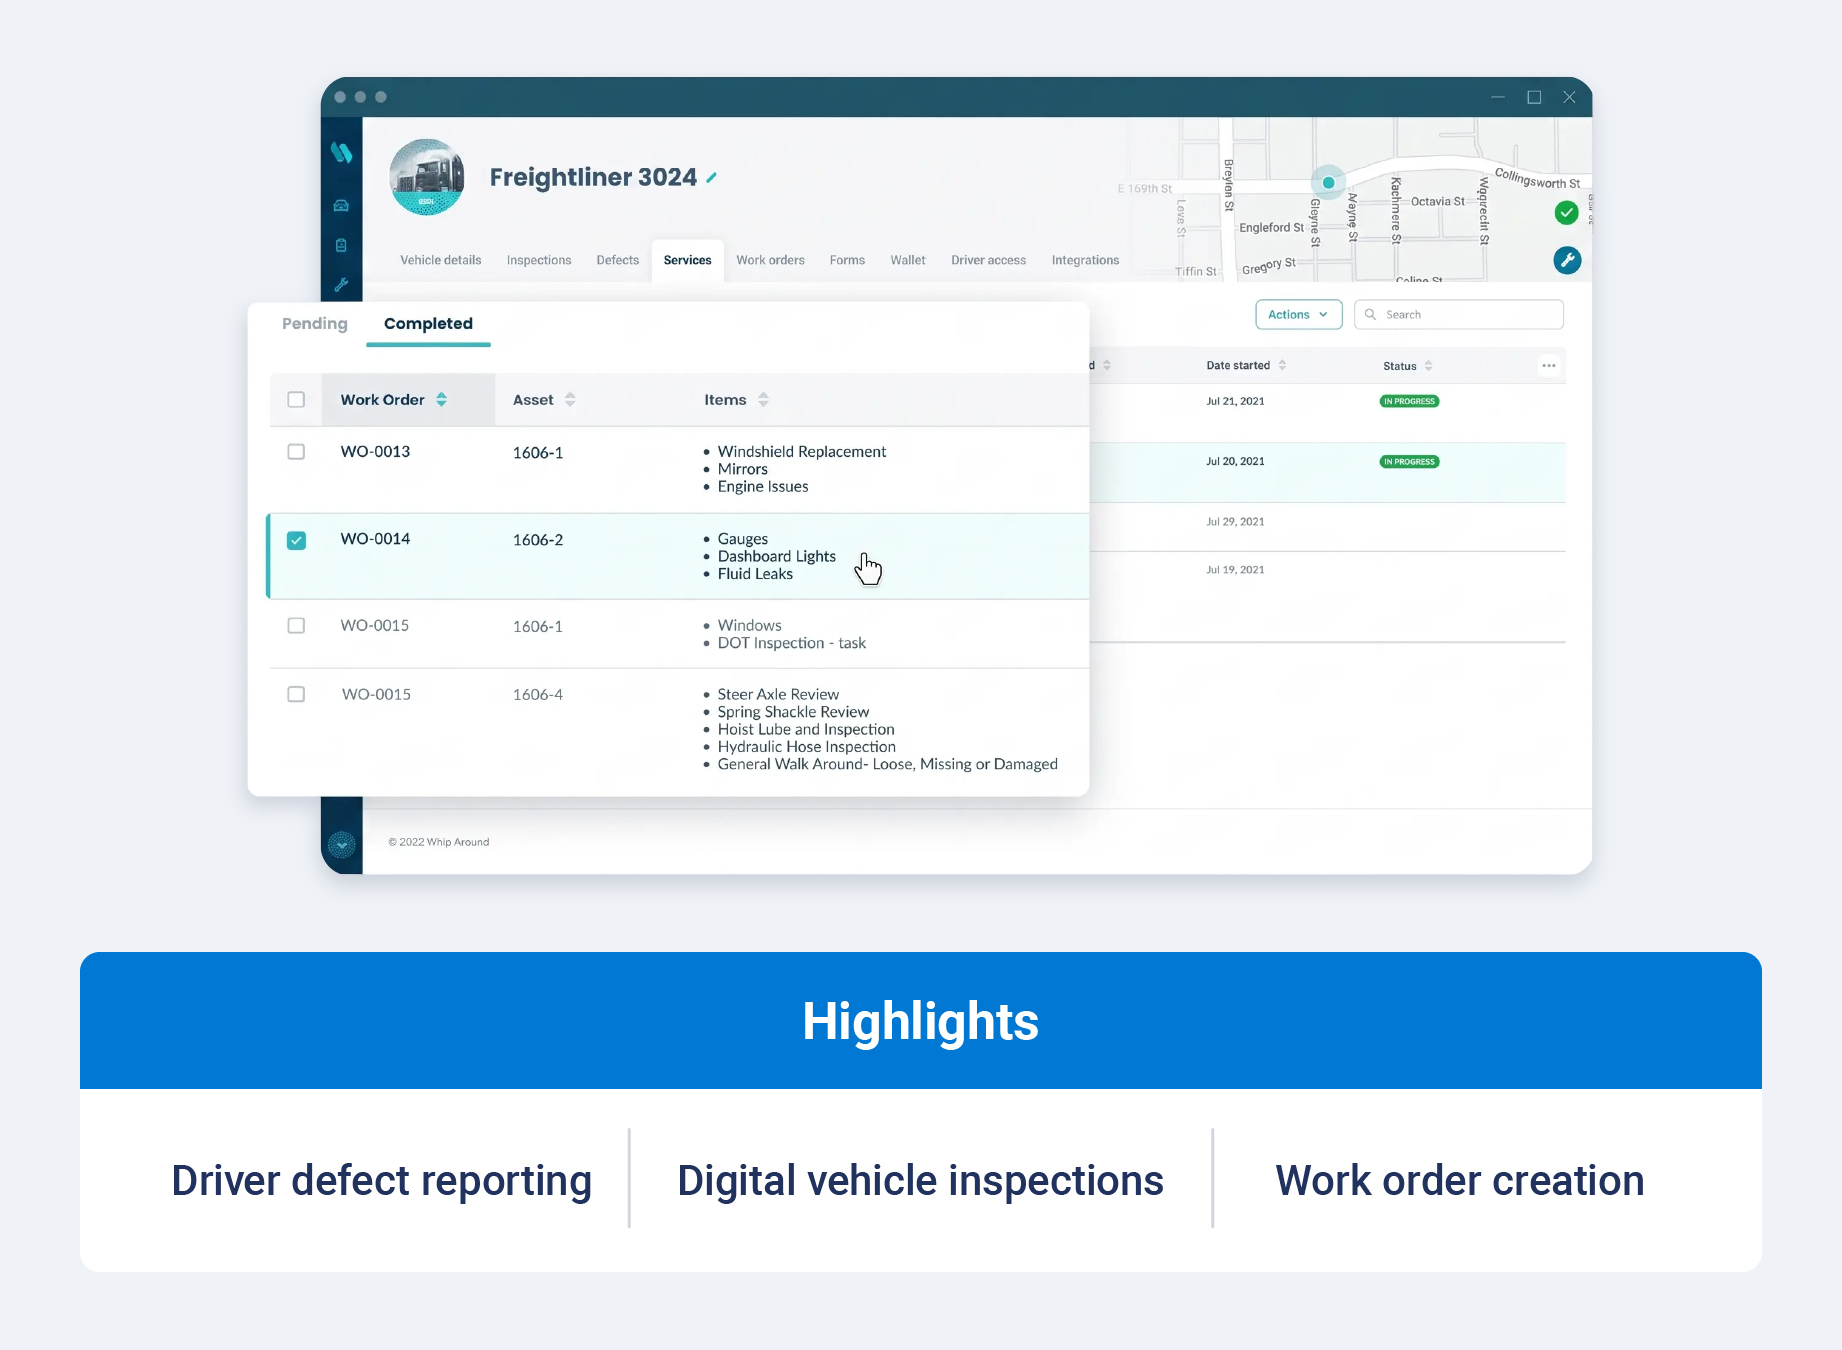Click the WO-0013 work order number
Viewport: 1842px width, 1350px height.
coord(375,451)
